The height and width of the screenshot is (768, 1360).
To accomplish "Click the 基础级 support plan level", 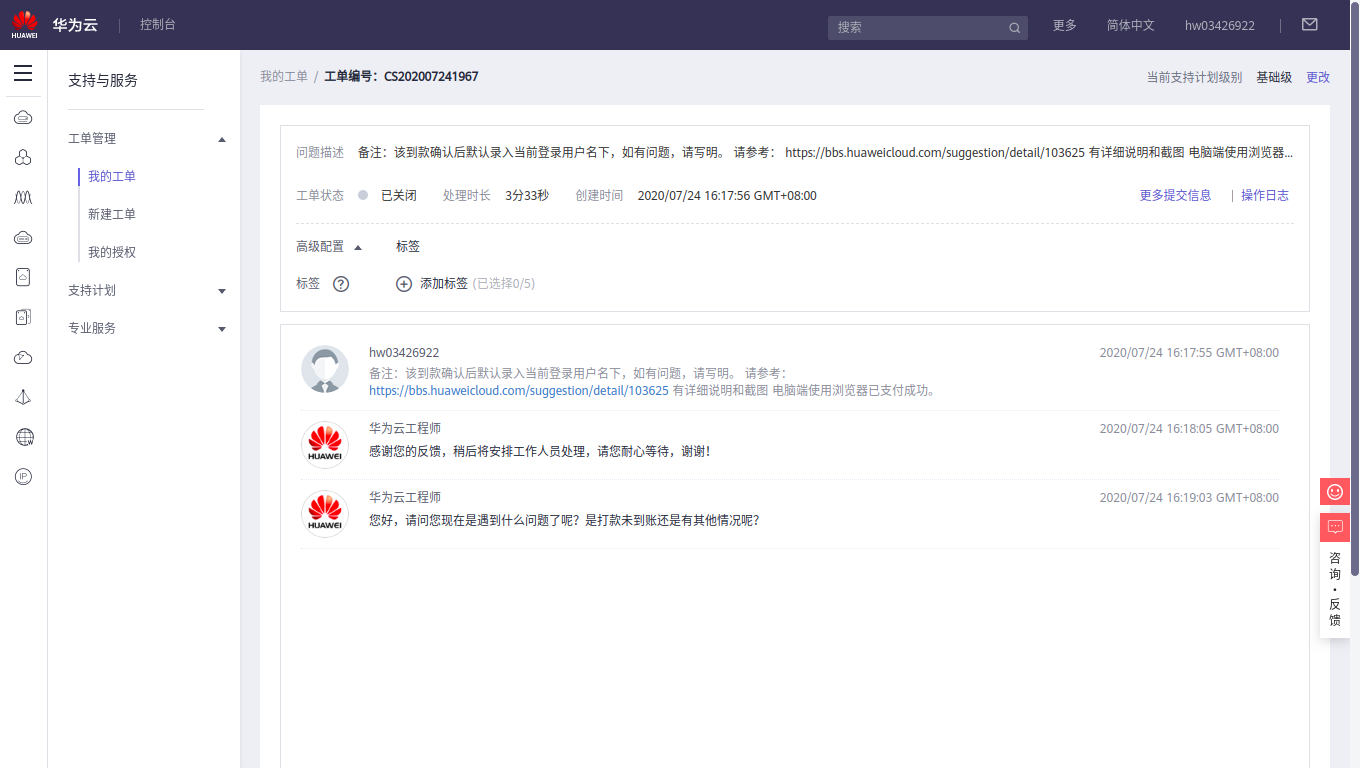I will [1274, 77].
